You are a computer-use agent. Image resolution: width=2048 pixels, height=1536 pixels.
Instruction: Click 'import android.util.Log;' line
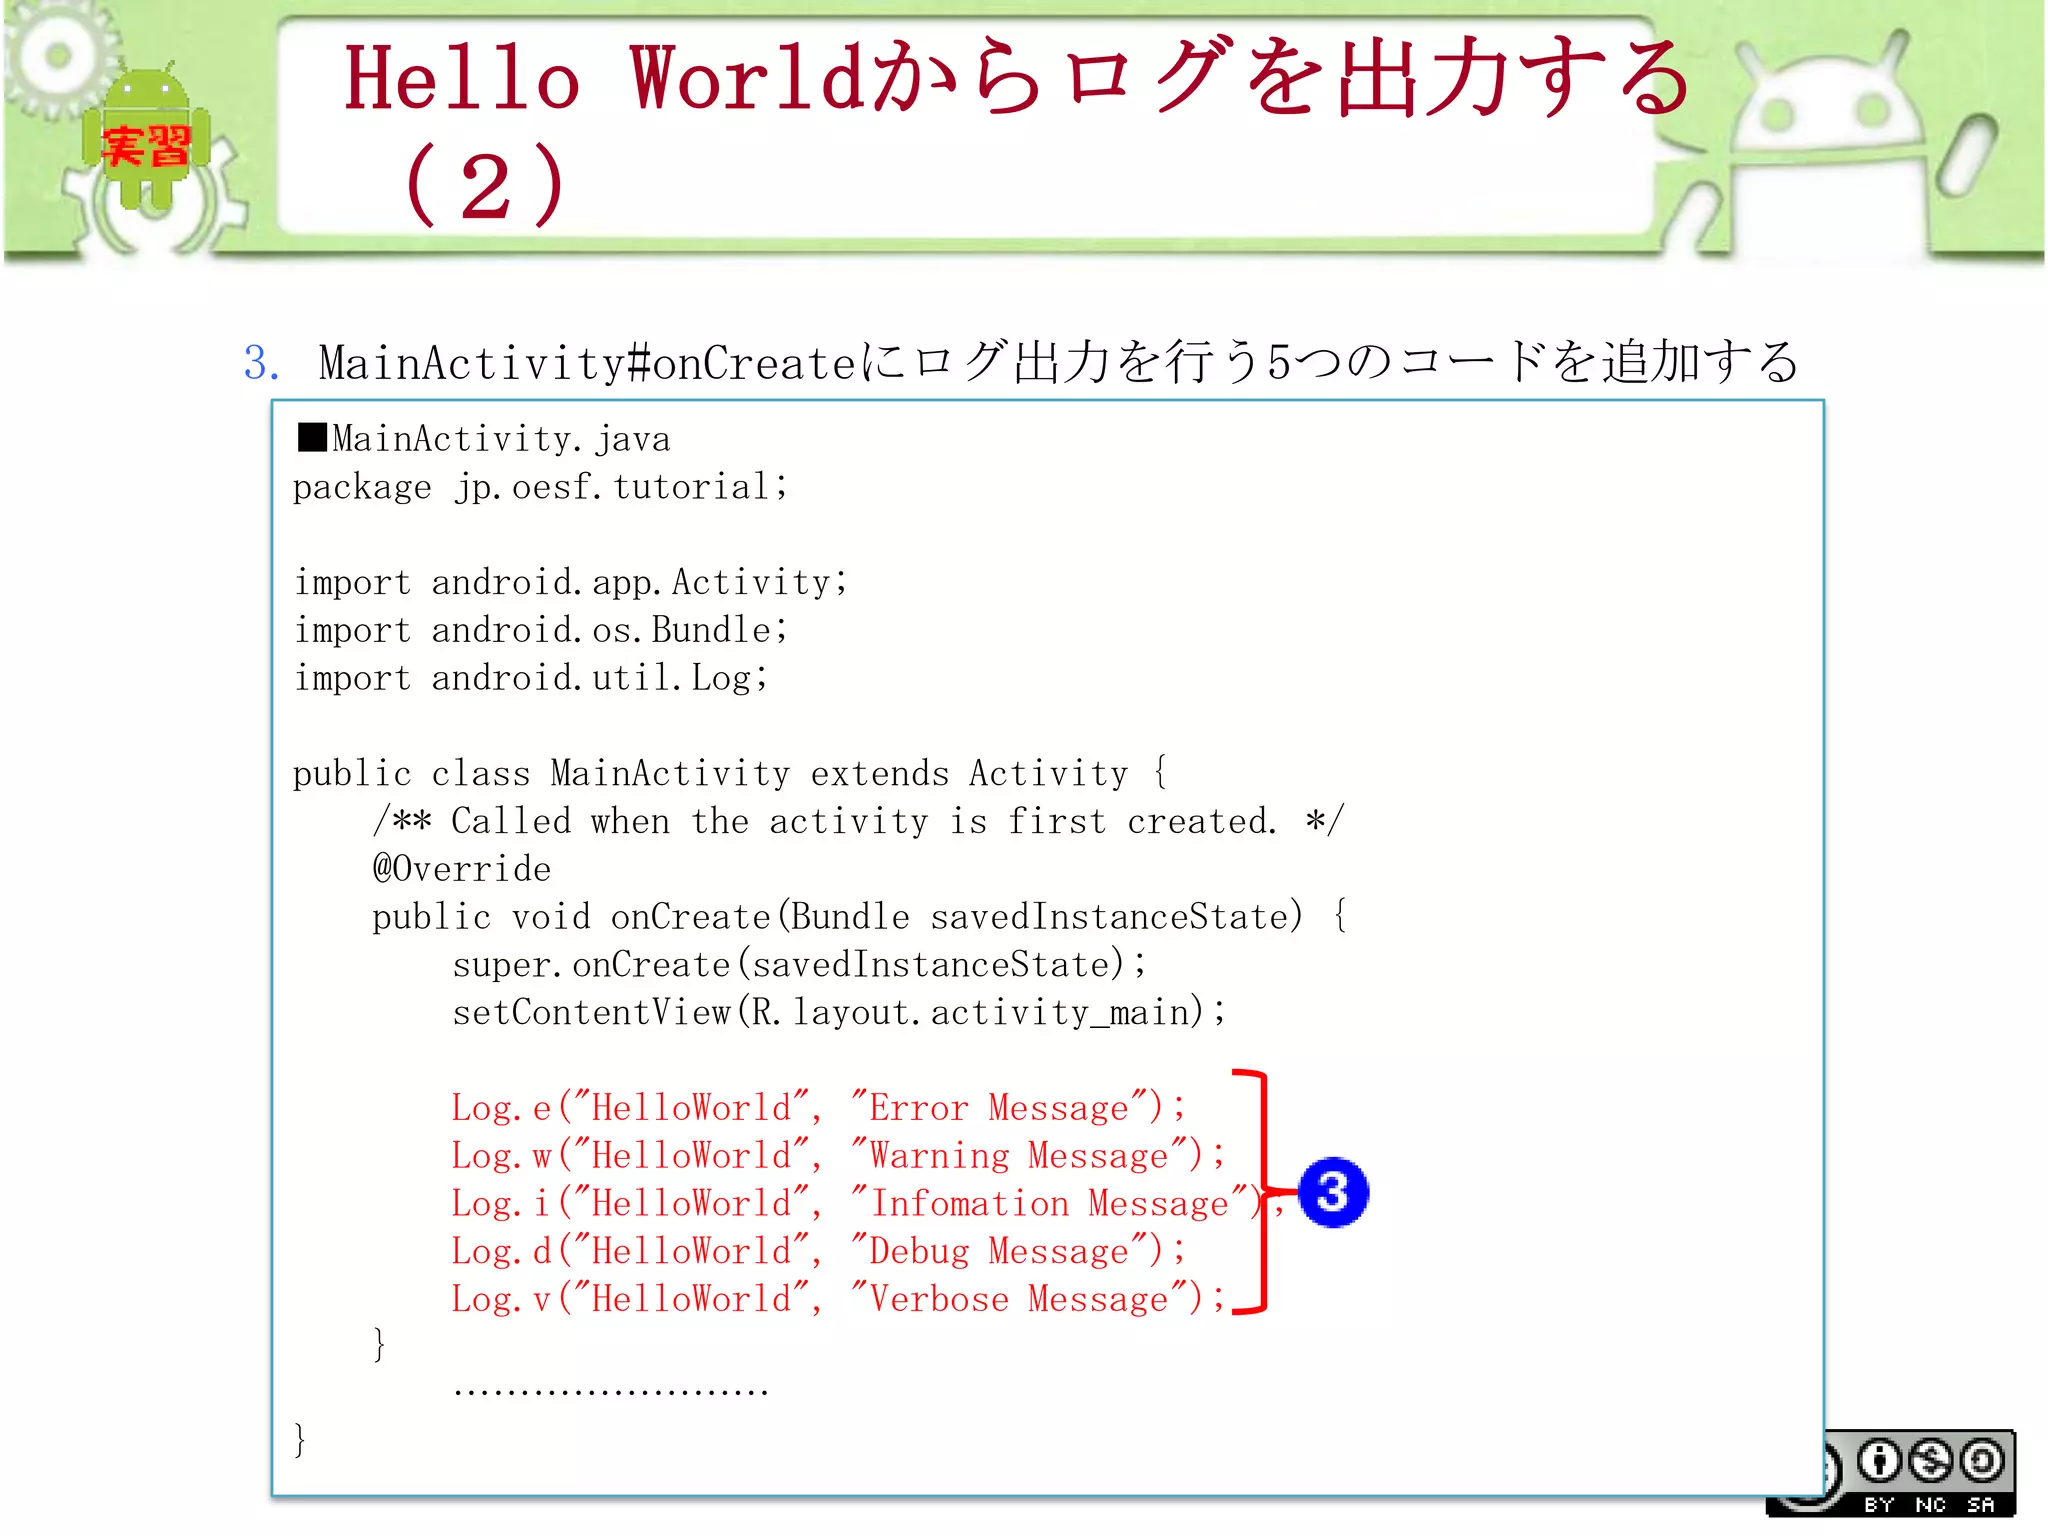click(x=531, y=678)
